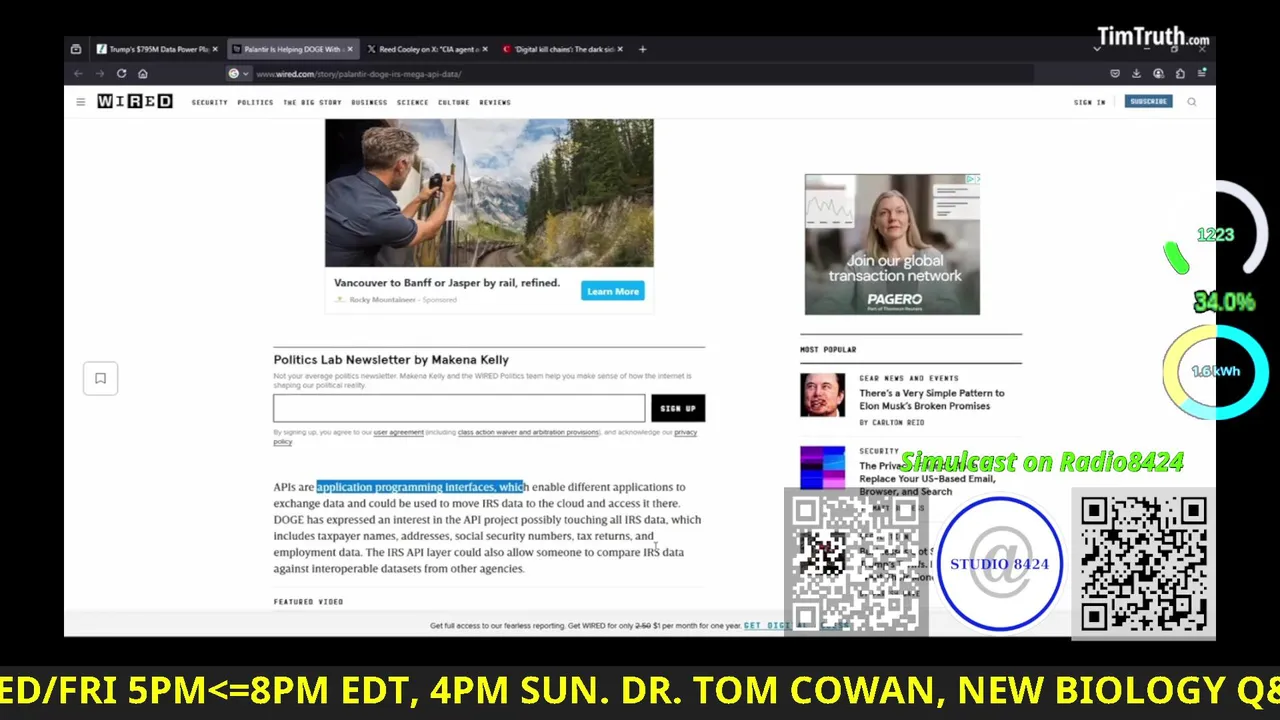
Task: Click the Firefox account icon
Action: pyautogui.click(x=1158, y=73)
